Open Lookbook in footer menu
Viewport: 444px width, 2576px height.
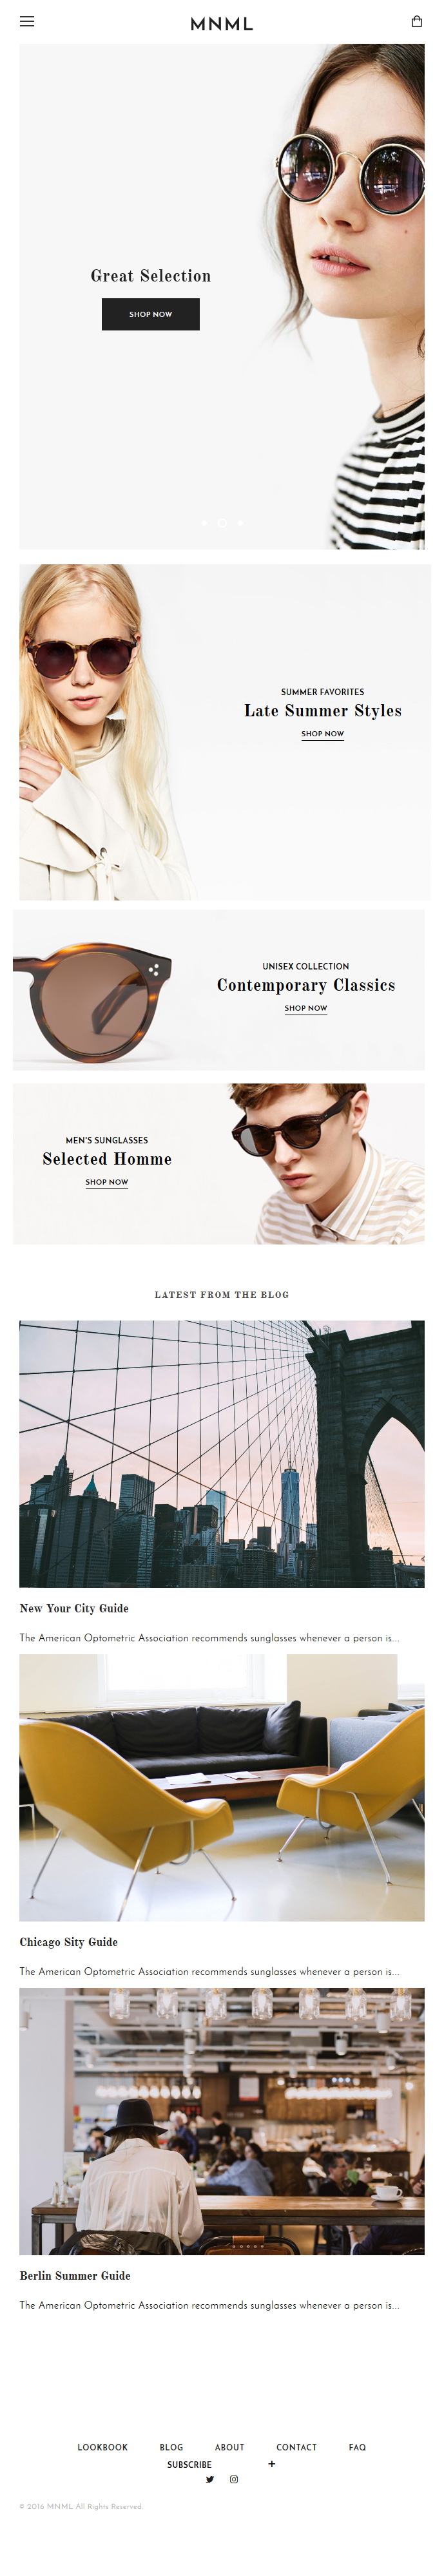coord(103,2447)
